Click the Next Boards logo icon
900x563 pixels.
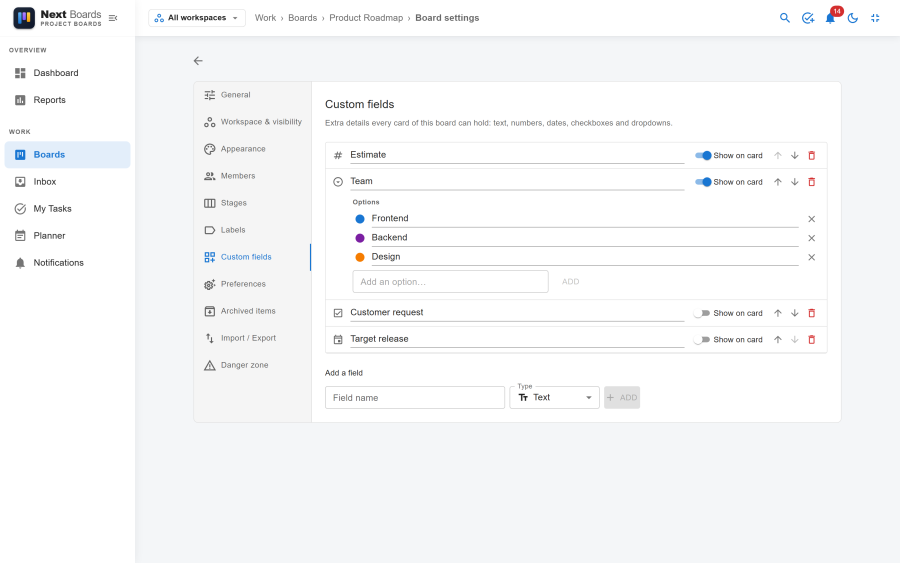click(x=24, y=18)
